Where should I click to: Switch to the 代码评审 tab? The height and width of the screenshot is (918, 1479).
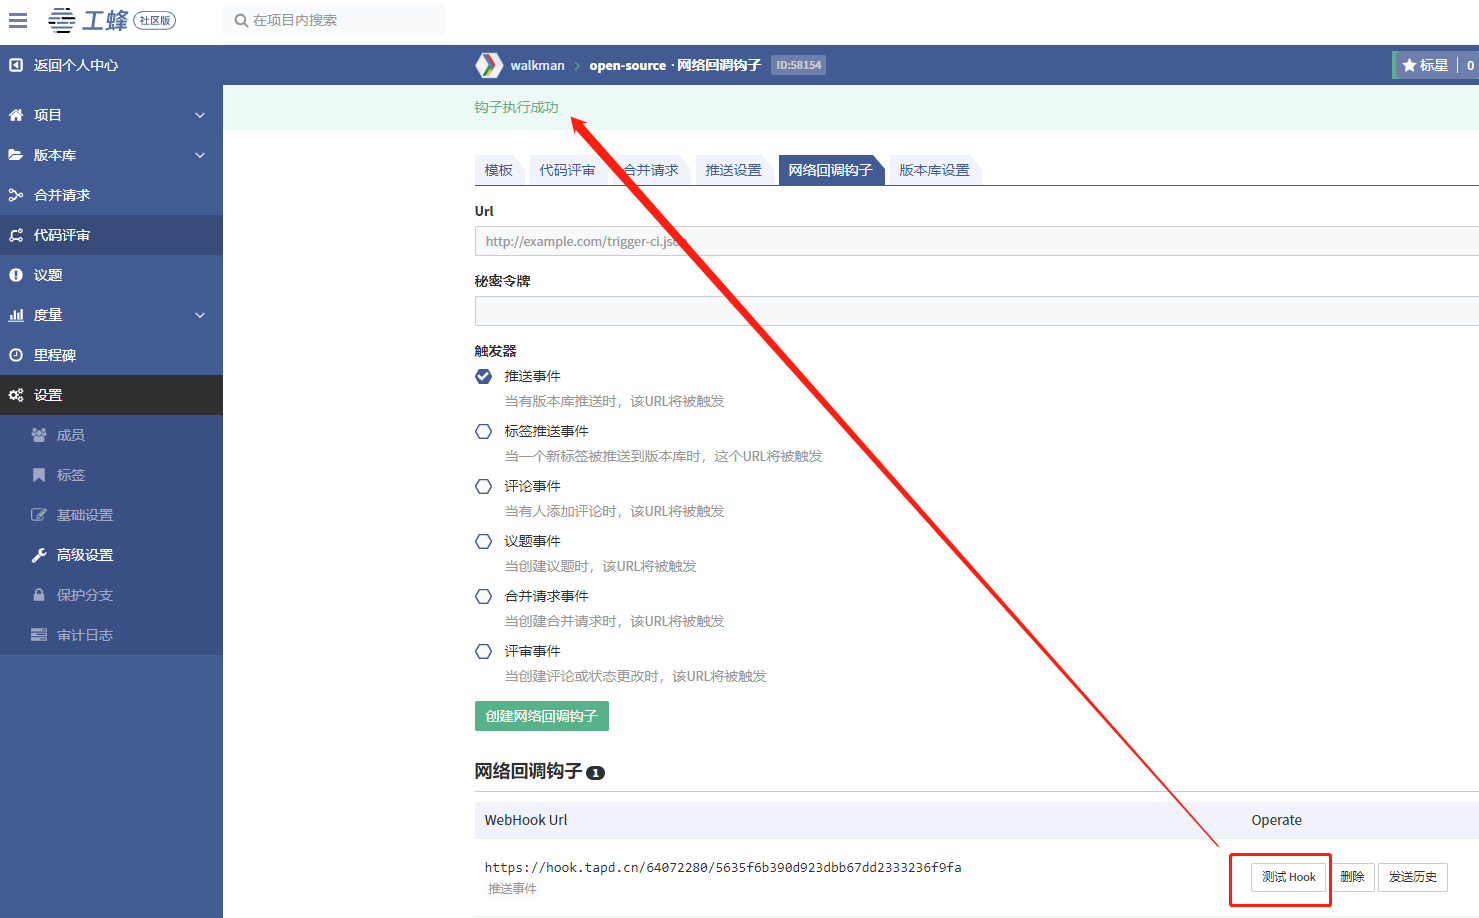click(567, 170)
